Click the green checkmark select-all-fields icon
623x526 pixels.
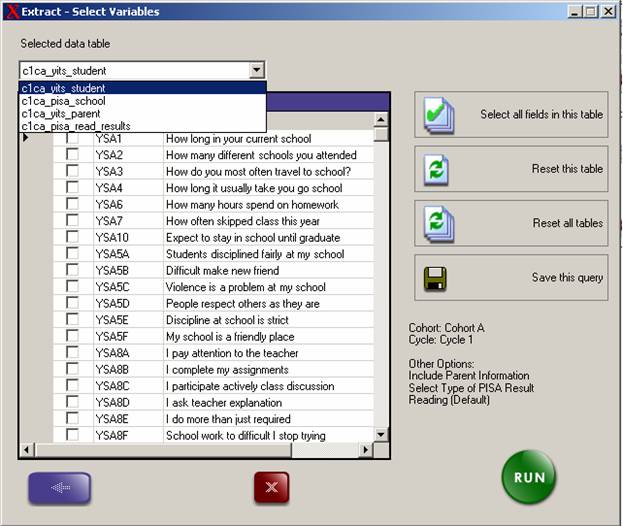[x=438, y=114]
